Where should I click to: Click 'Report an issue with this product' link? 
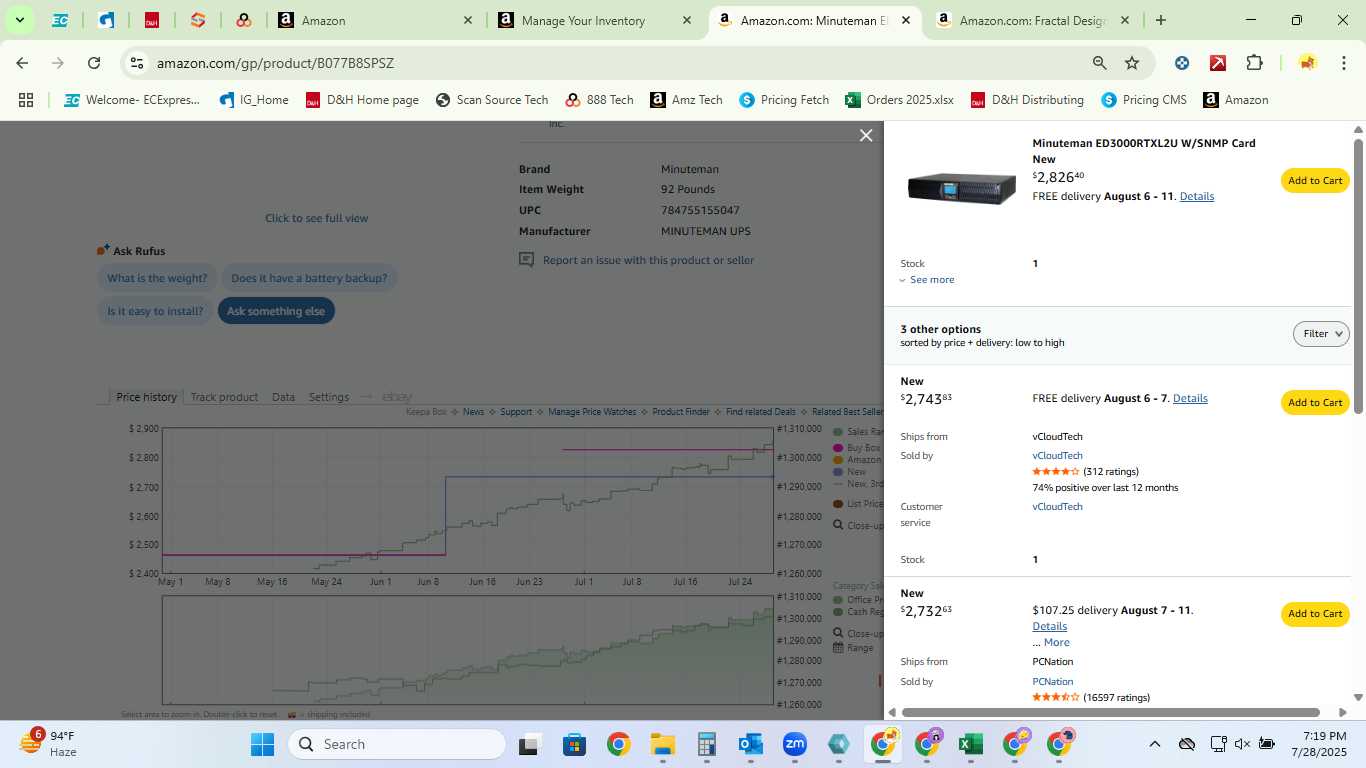(x=648, y=260)
